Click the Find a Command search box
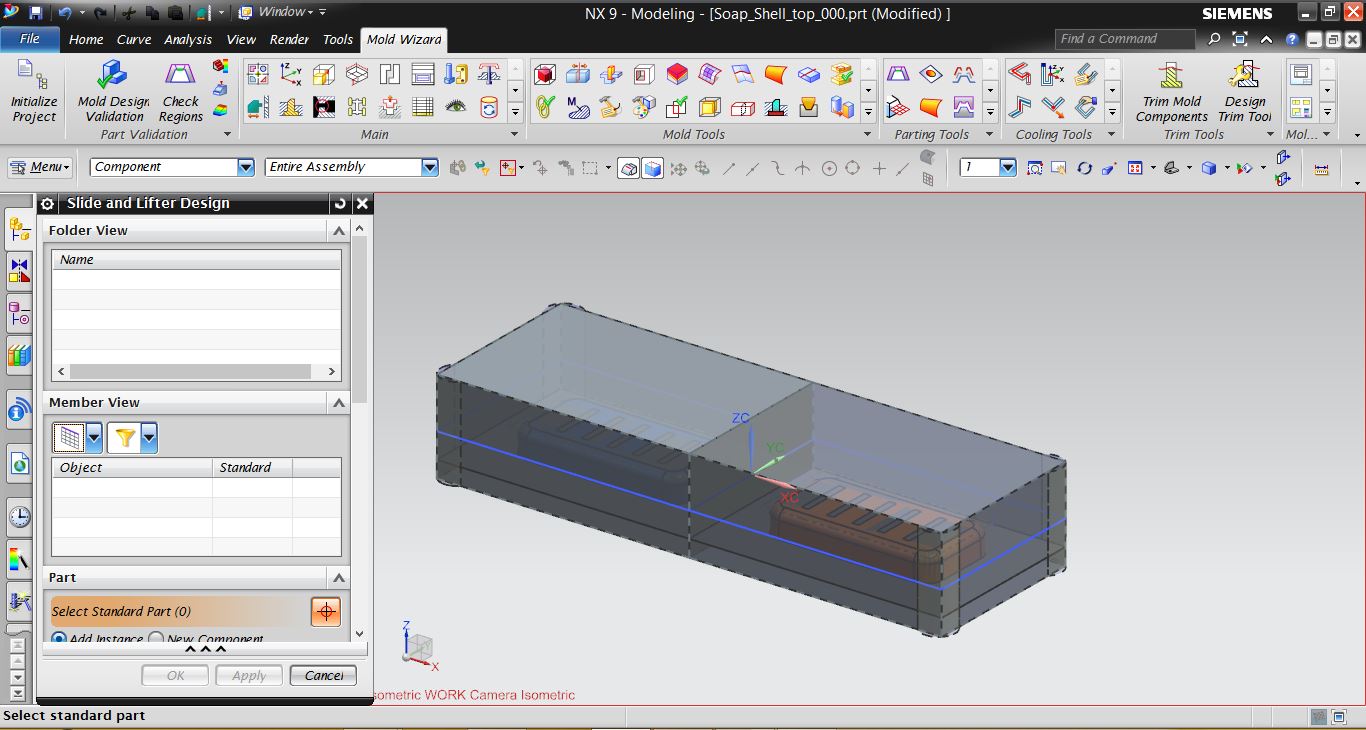This screenshot has width=1366, height=730. (x=1124, y=39)
